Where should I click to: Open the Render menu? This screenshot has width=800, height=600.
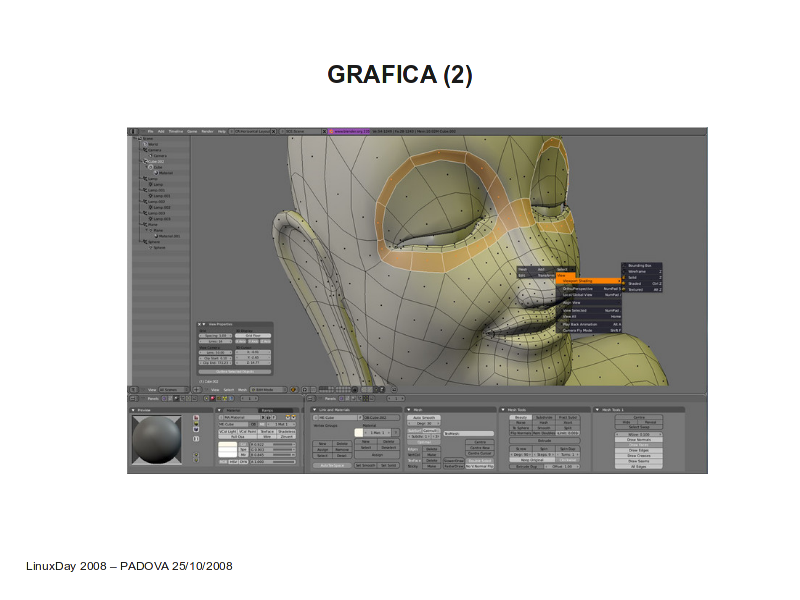tap(207, 131)
